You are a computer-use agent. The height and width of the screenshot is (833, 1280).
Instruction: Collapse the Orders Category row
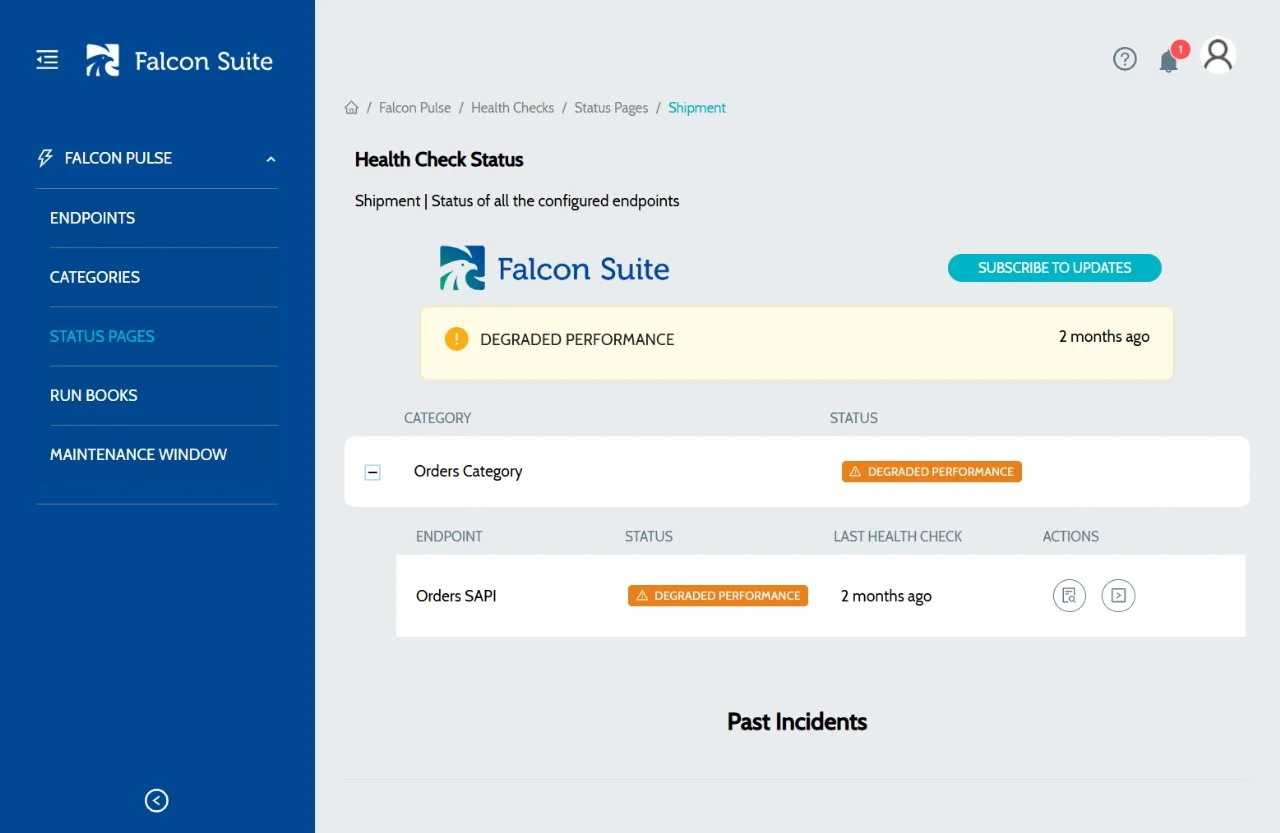coord(372,471)
